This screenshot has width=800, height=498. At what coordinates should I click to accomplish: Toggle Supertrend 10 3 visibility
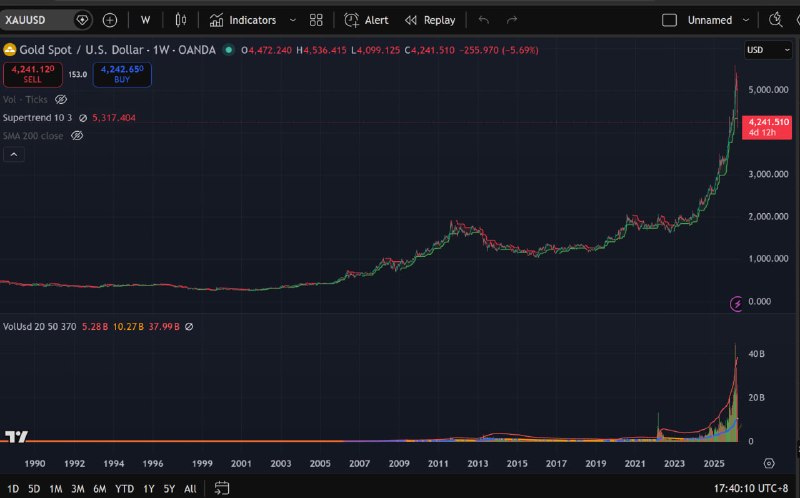click(83, 118)
